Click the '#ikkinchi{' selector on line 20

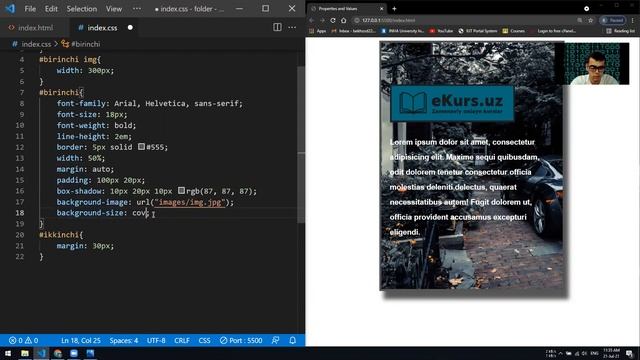61,235
